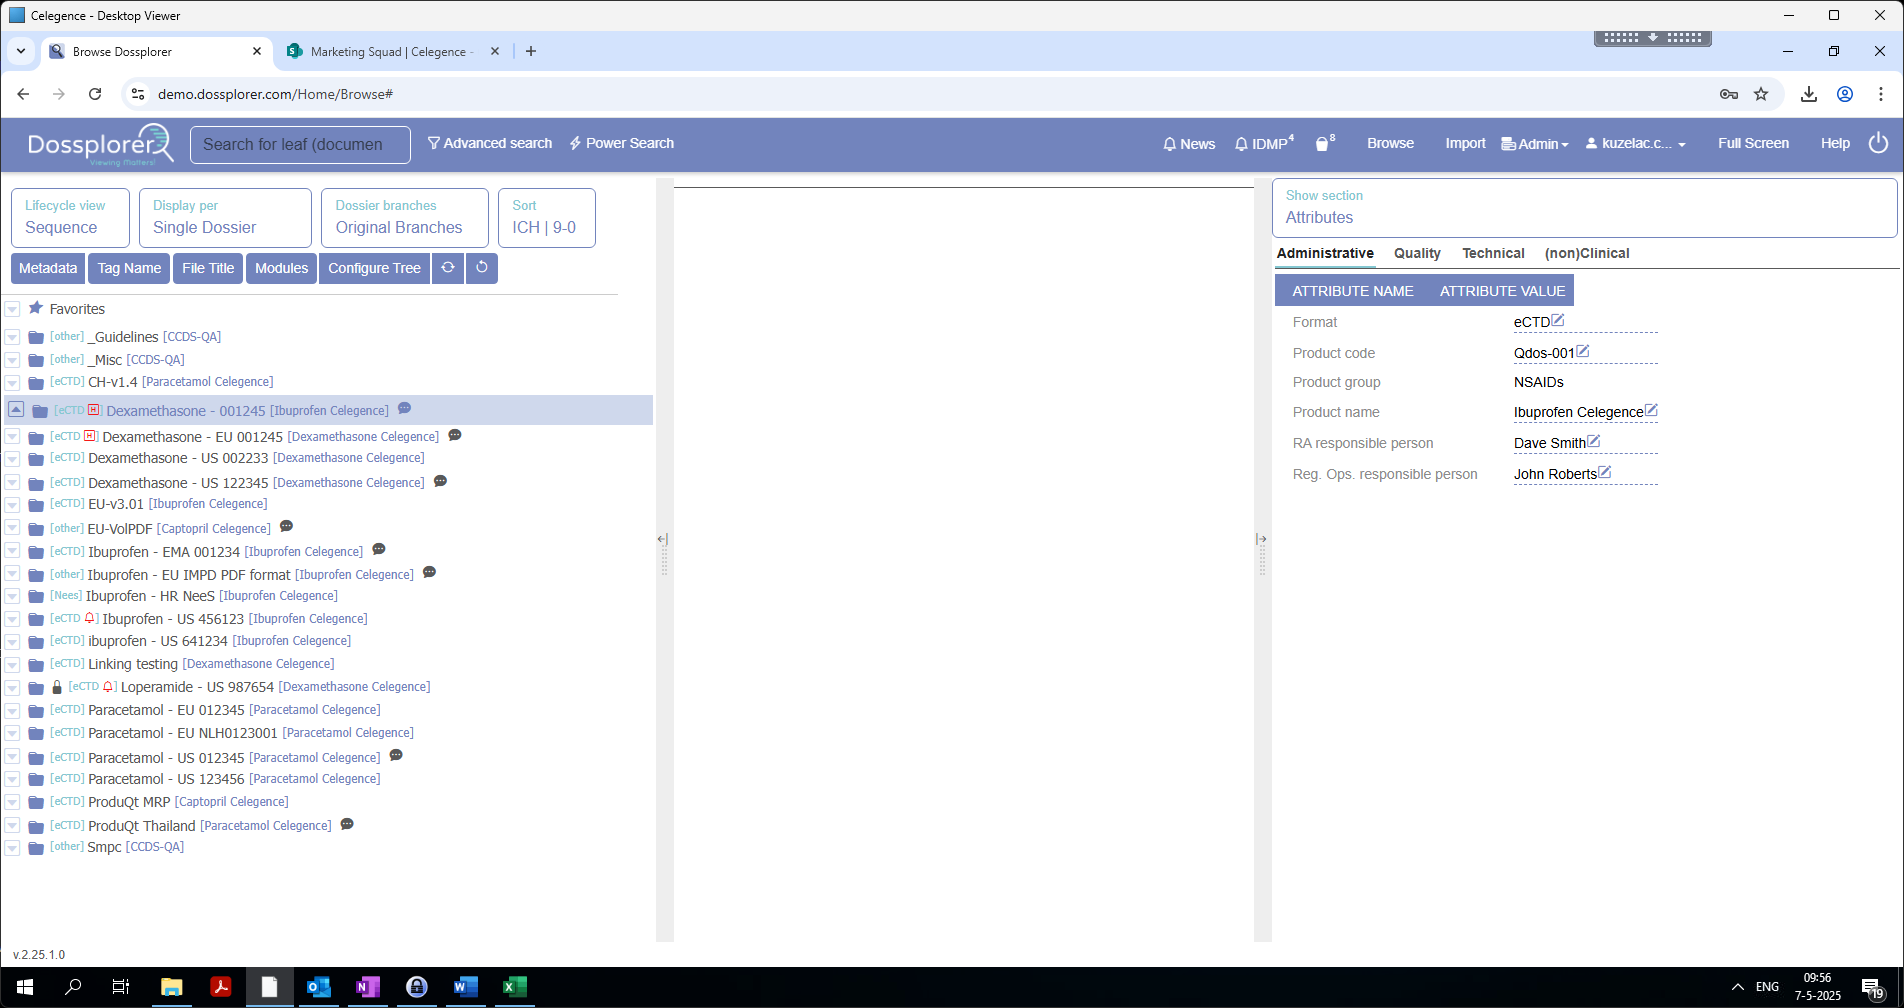This screenshot has width=1904, height=1008.
Task: Click the Favorites star icon in tree
Action: [x=36, y=308]
